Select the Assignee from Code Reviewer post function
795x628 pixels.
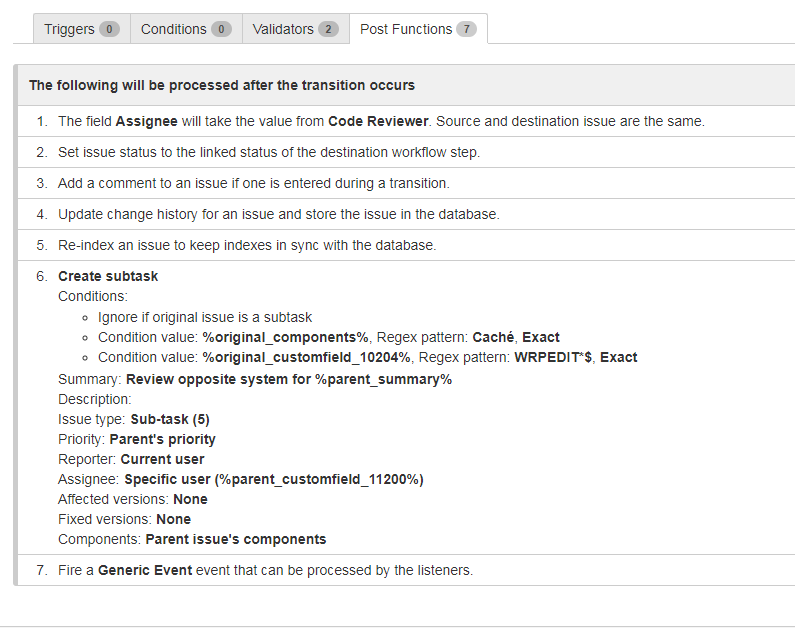click(381, 121)
